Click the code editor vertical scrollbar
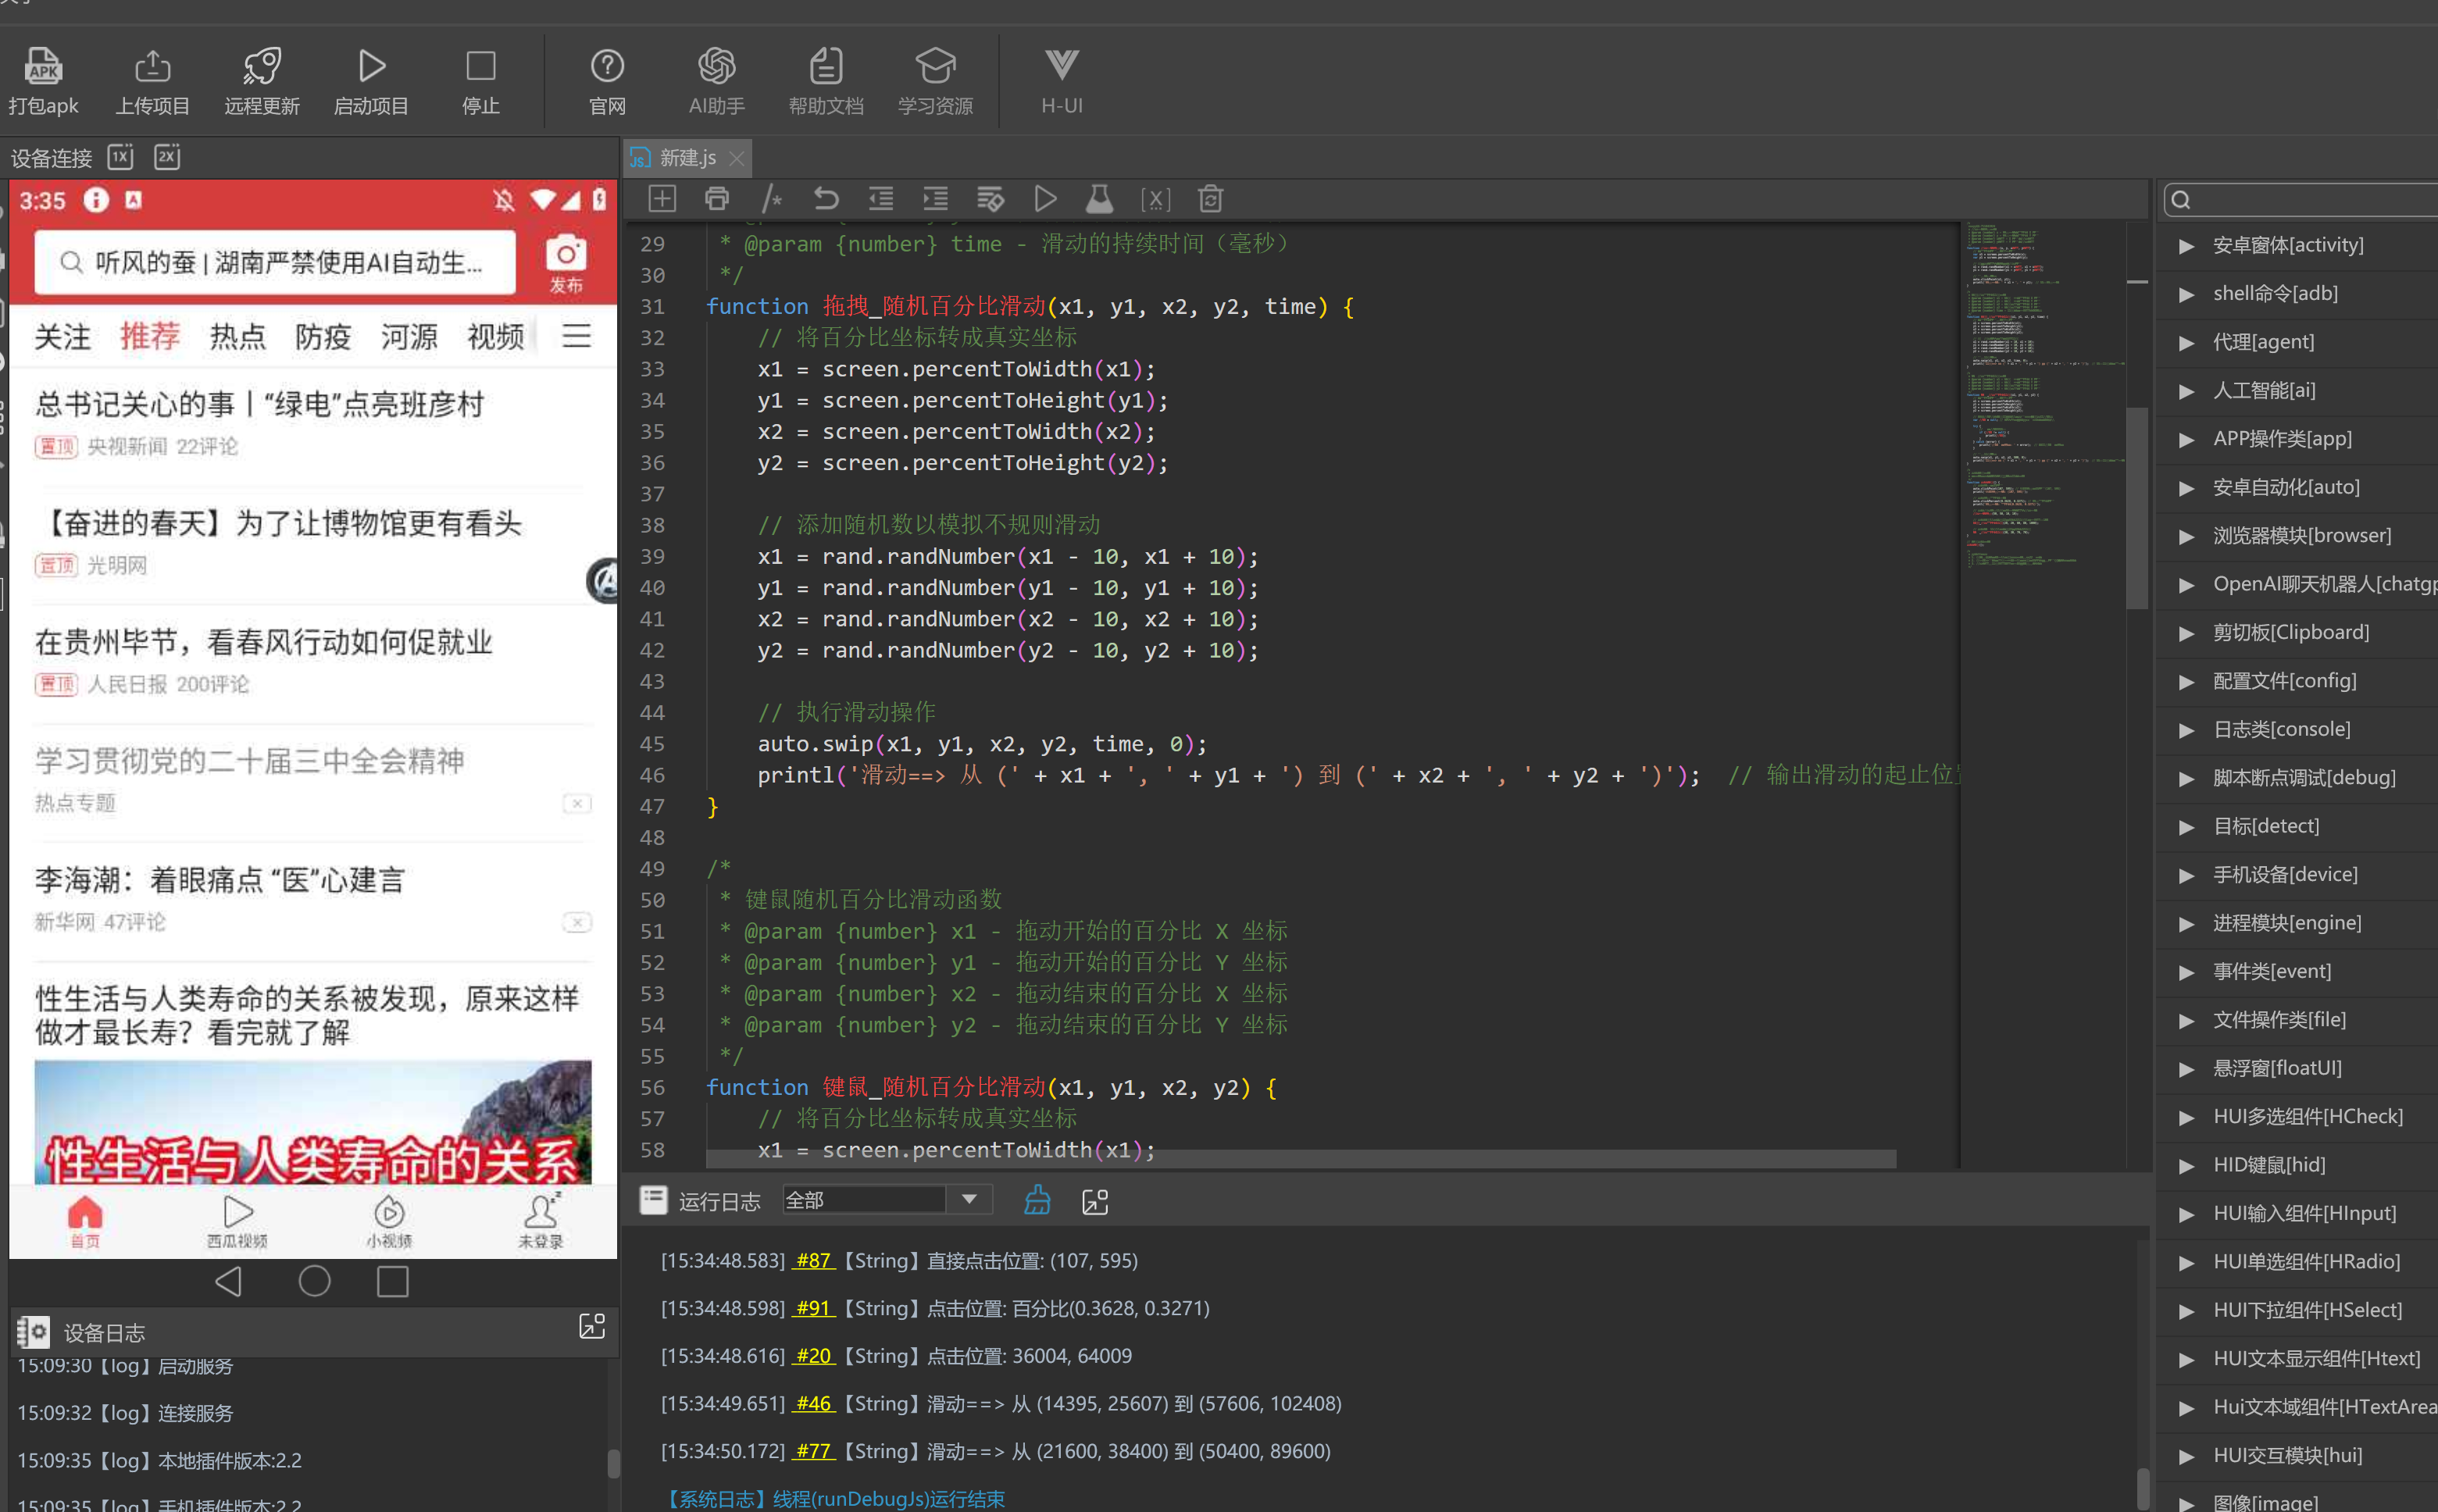This screenshot has width=2438, height=1512. [x=2138, y=507]
